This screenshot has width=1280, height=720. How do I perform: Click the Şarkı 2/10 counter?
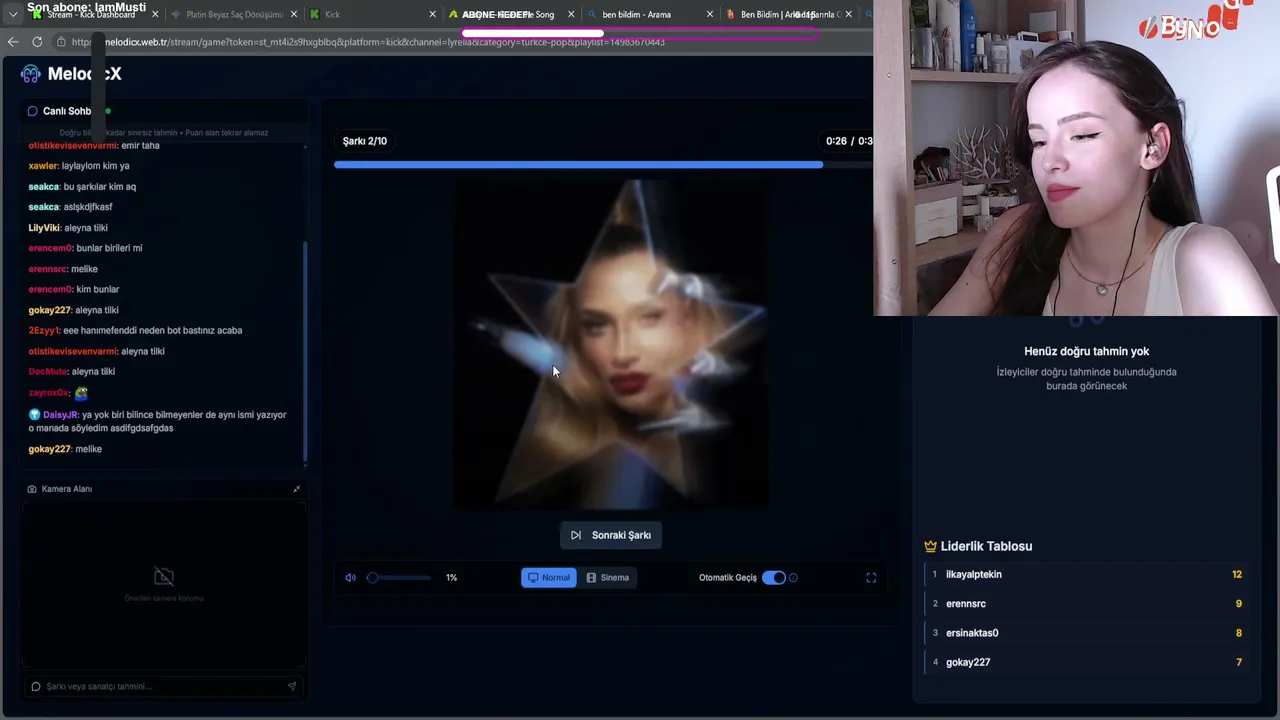click(x=365, y=141)
